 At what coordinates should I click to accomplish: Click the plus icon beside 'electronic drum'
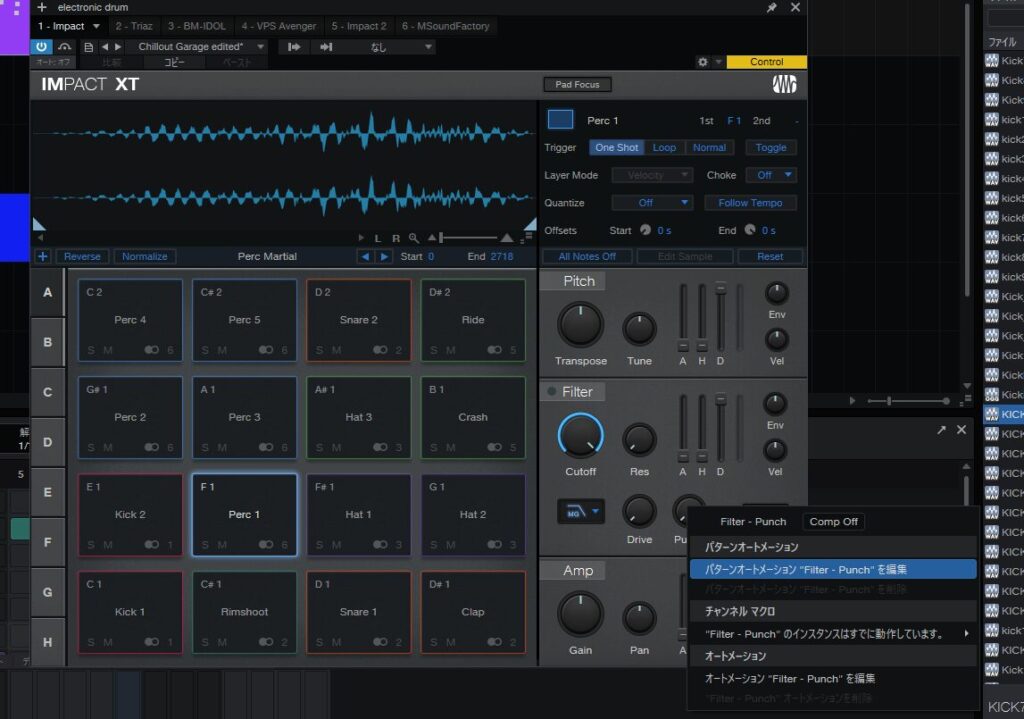[x=42, y=7]
